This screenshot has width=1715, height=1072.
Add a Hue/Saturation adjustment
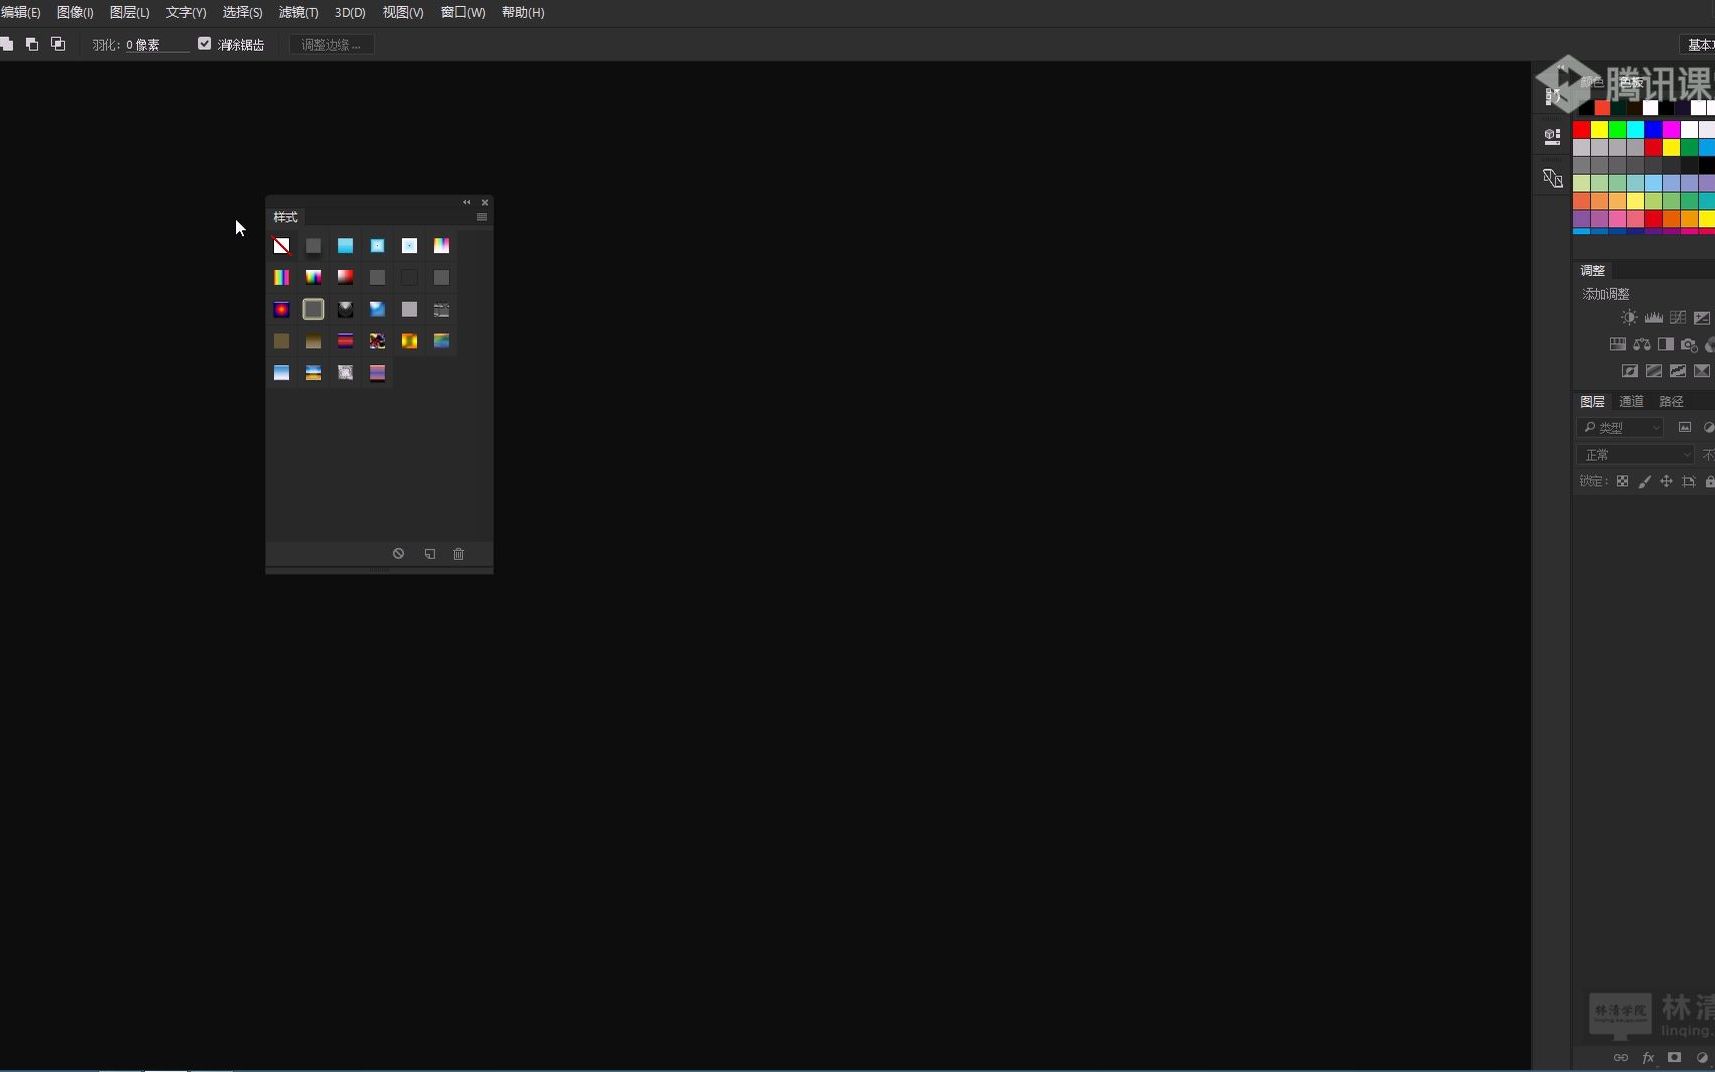coord(1617,344)
